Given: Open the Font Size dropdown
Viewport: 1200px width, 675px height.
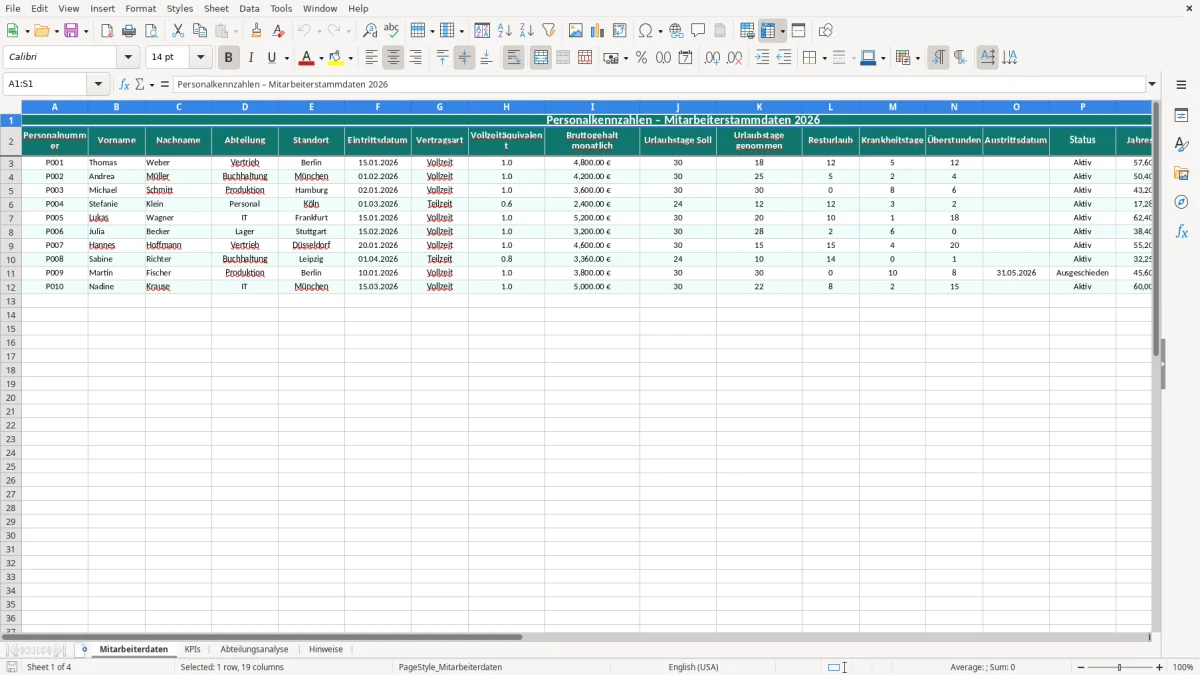Looking at the screenshot, I should coord(200,58).
